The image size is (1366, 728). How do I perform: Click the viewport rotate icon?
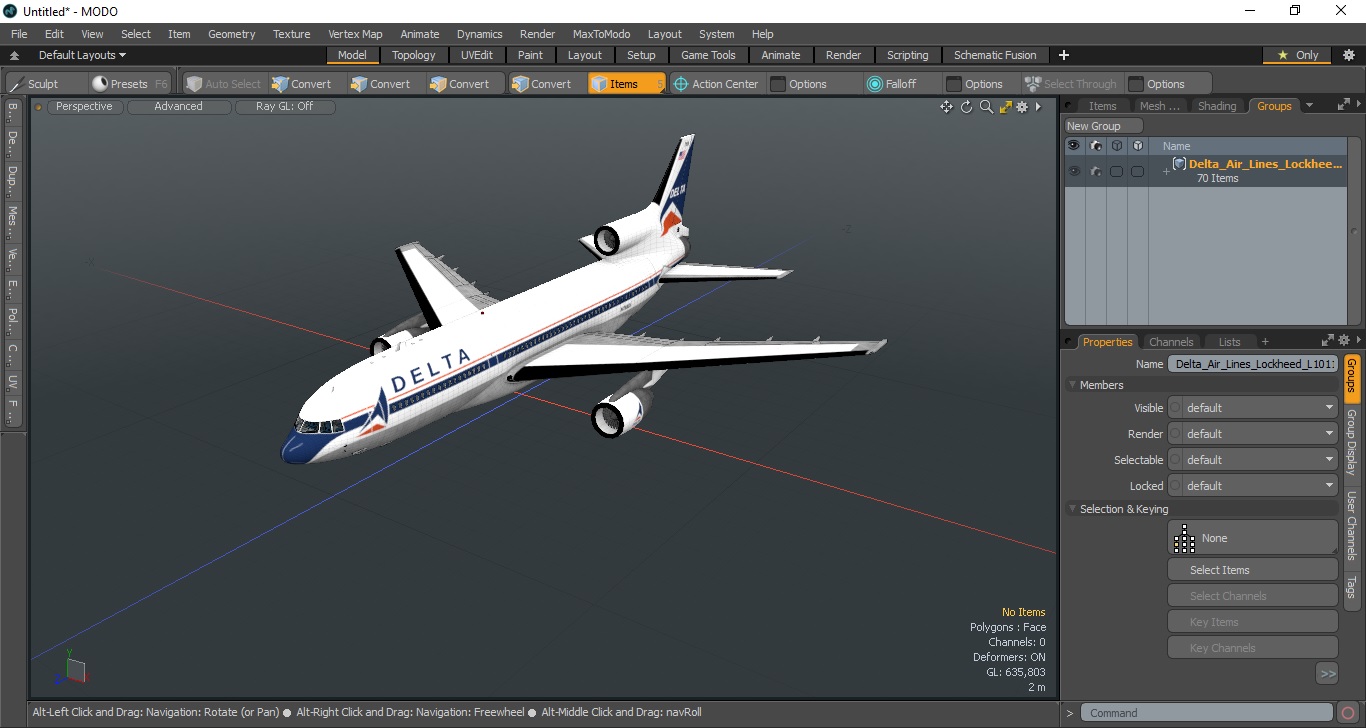click(x=966, y=107)
